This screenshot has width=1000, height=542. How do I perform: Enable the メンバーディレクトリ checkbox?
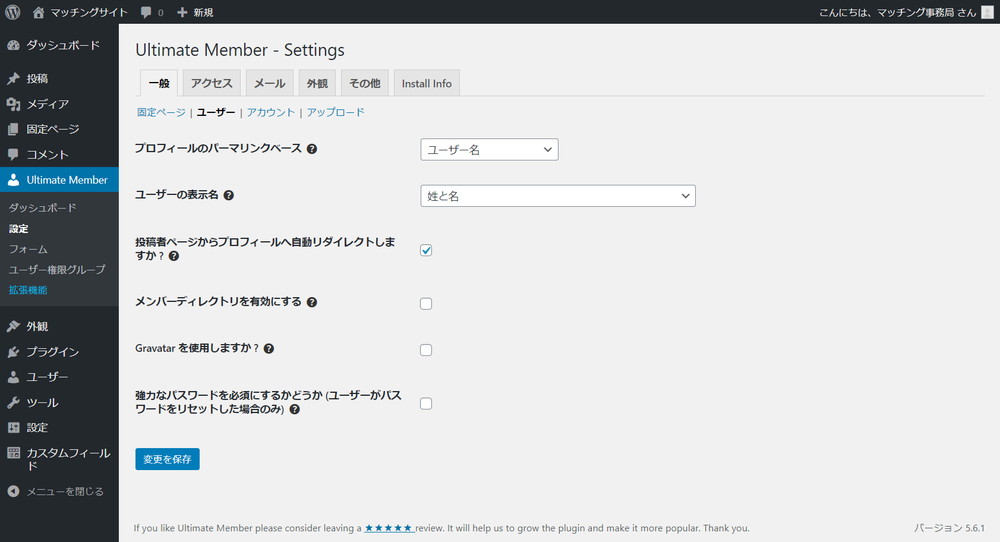[x=426, y=304]
